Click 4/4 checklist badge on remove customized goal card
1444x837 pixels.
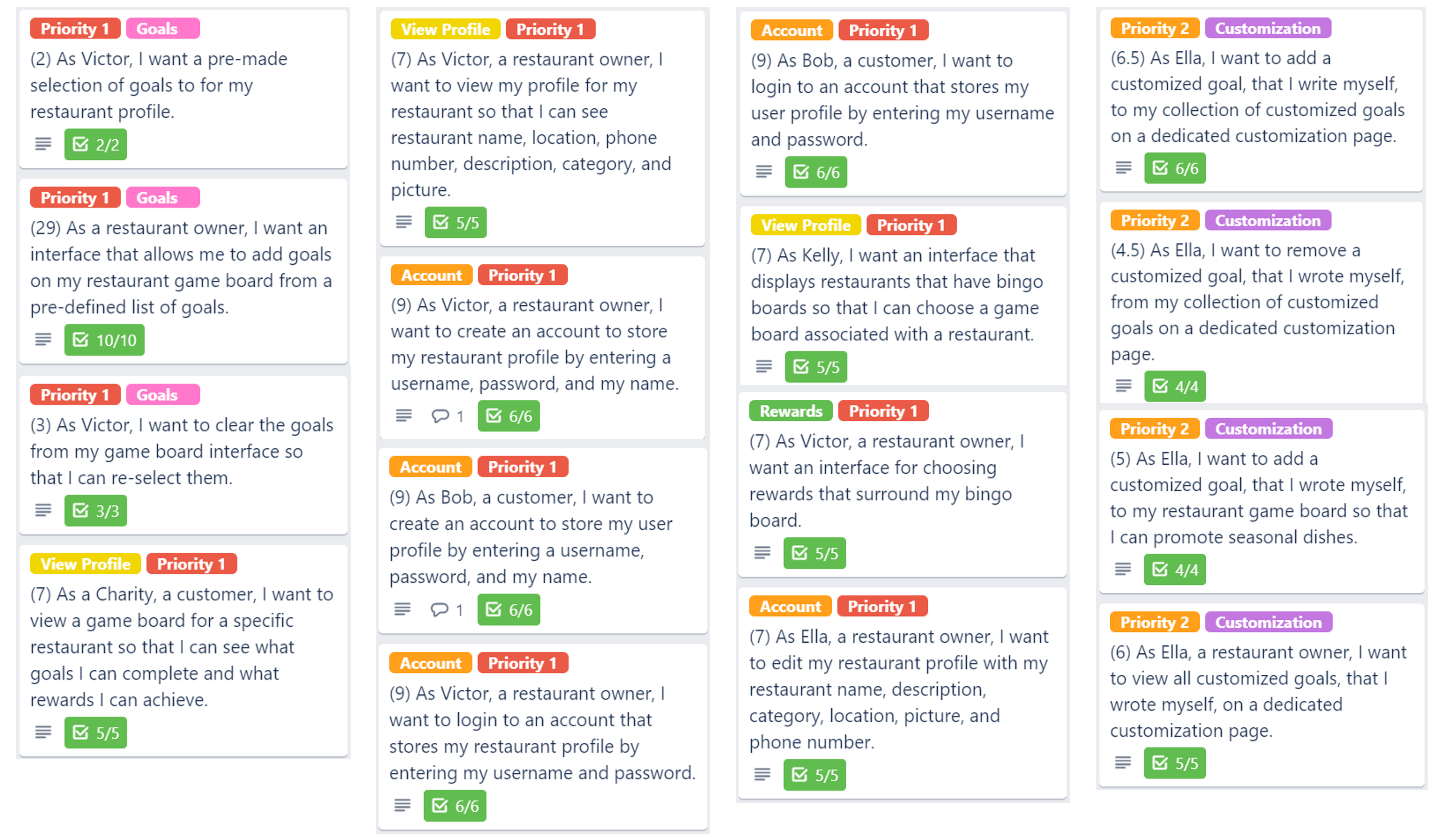tap(1175, 386)
